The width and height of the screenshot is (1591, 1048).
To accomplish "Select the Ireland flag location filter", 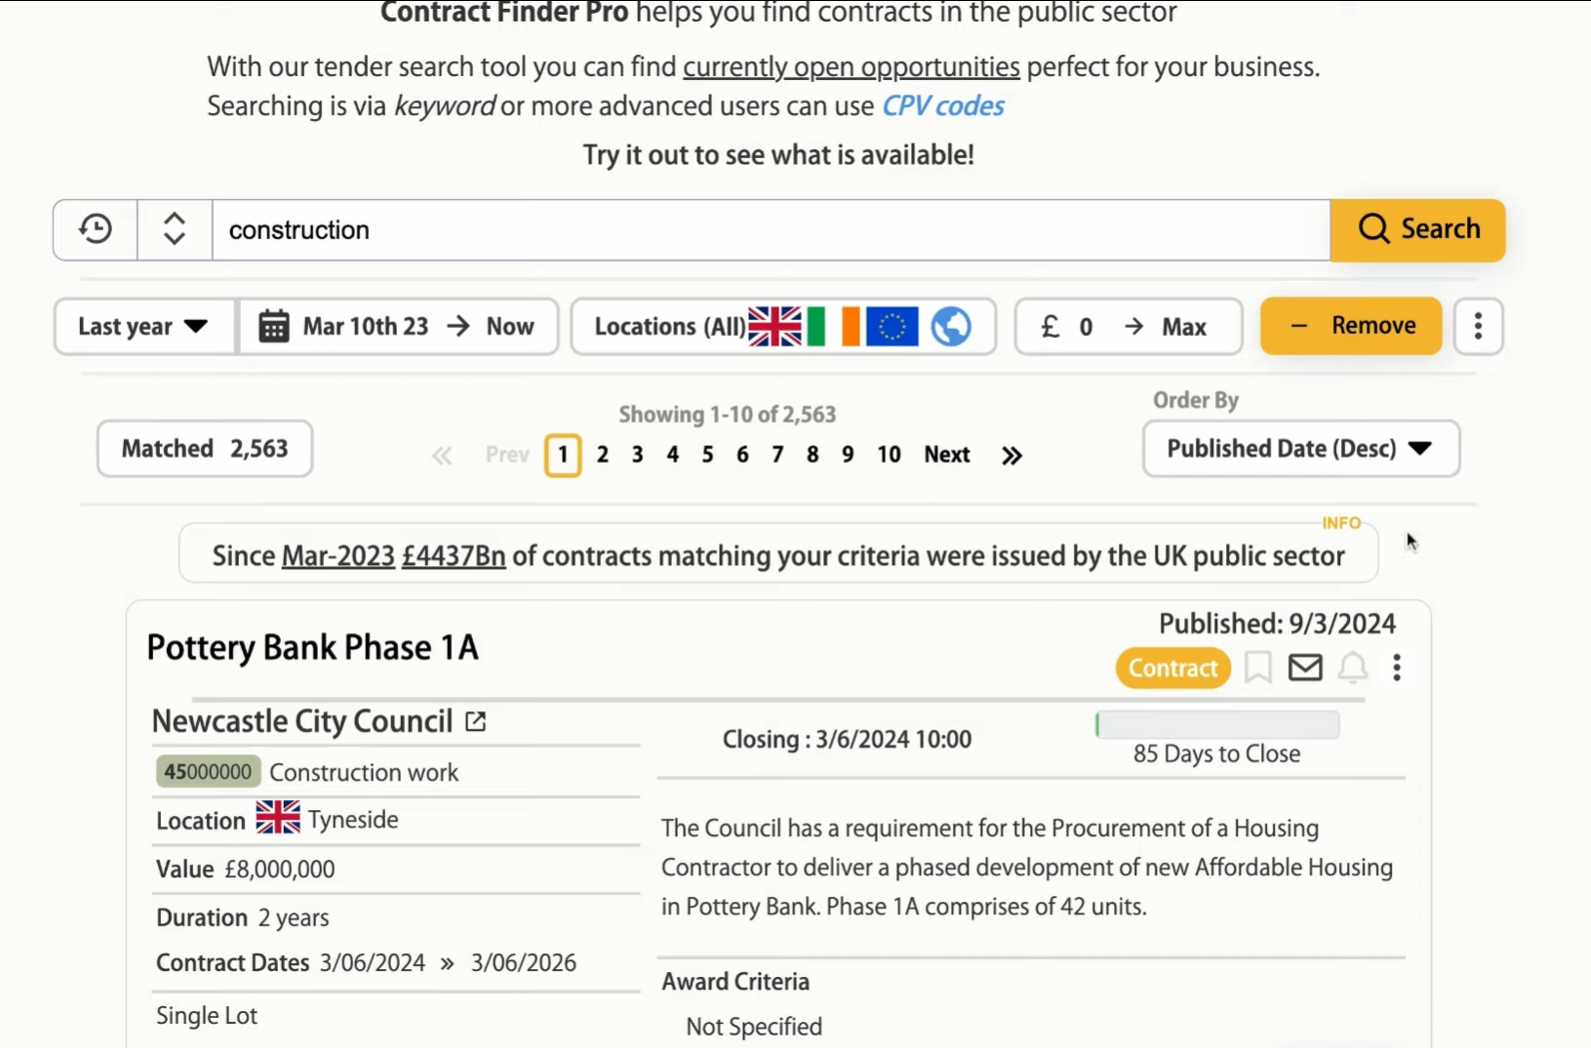I will (x=833, y=326).
